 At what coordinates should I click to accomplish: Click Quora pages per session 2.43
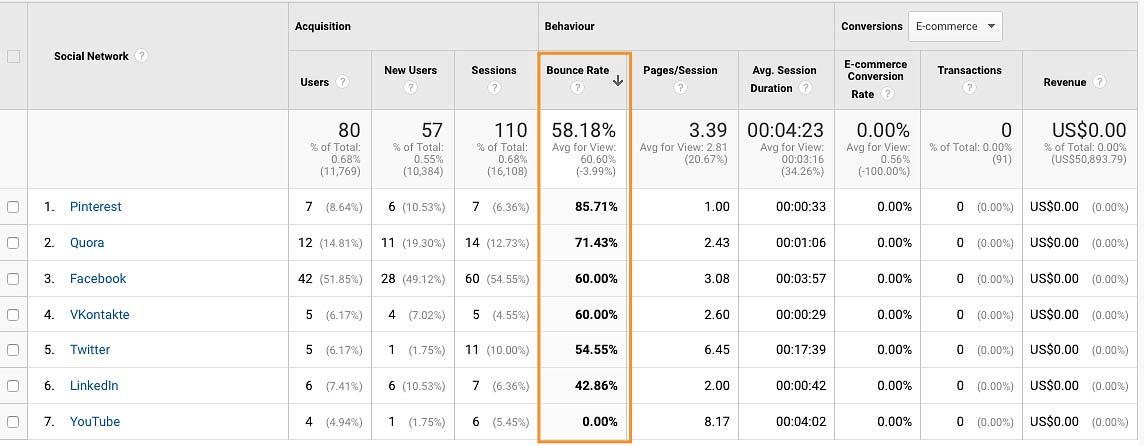pos(717,242)
